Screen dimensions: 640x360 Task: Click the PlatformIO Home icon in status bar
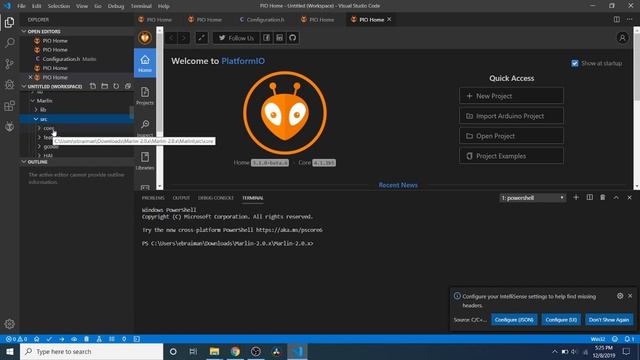click(37, 339)
